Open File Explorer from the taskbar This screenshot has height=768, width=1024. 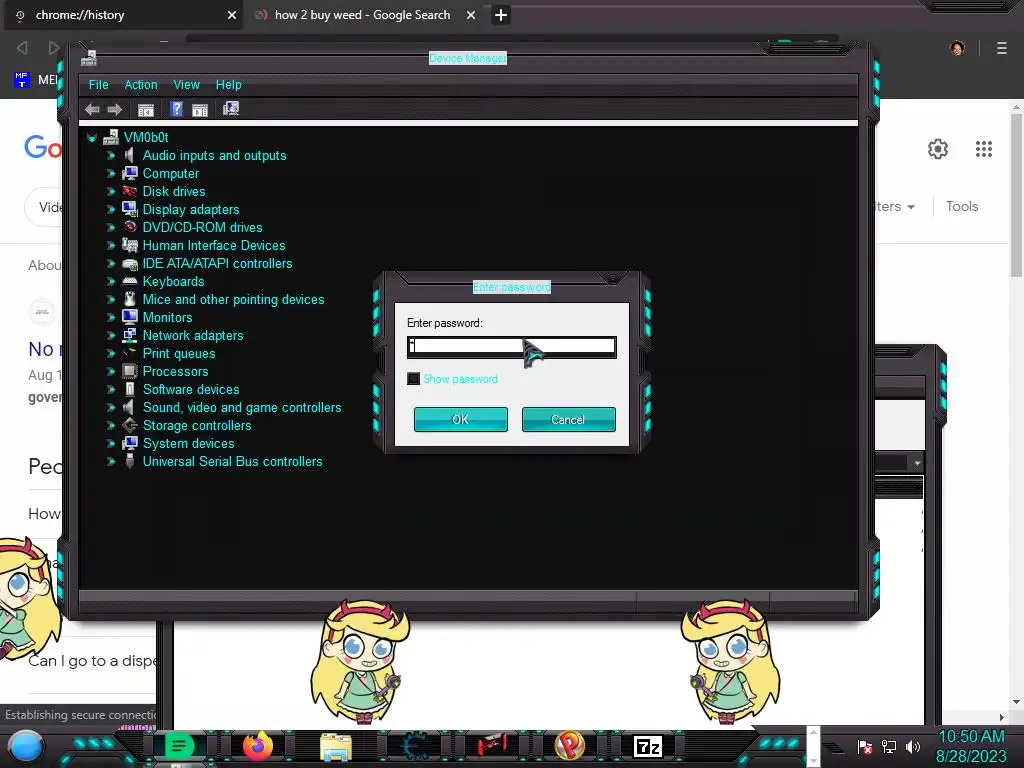[x=336, y=747]
